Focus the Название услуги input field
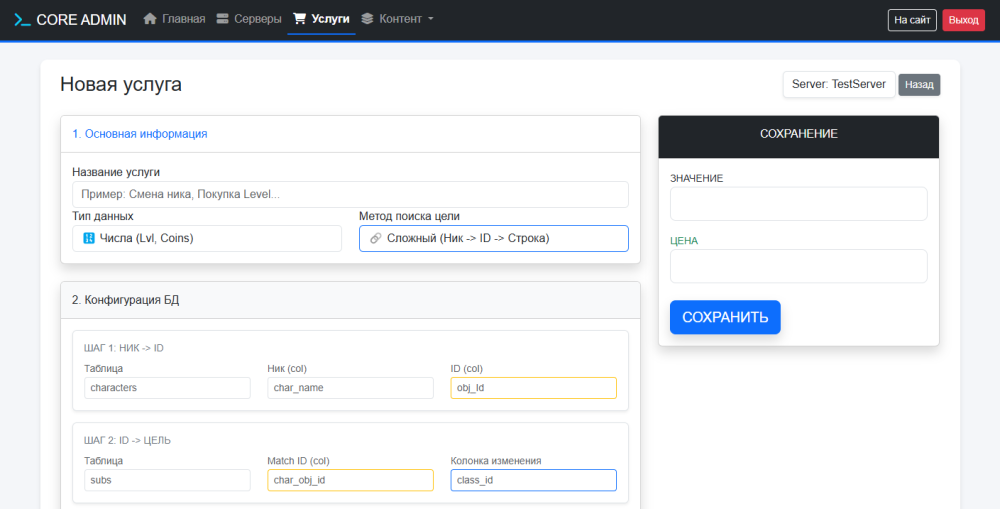The width and height of the screenshot is (1000, 509). coord(350,194)
